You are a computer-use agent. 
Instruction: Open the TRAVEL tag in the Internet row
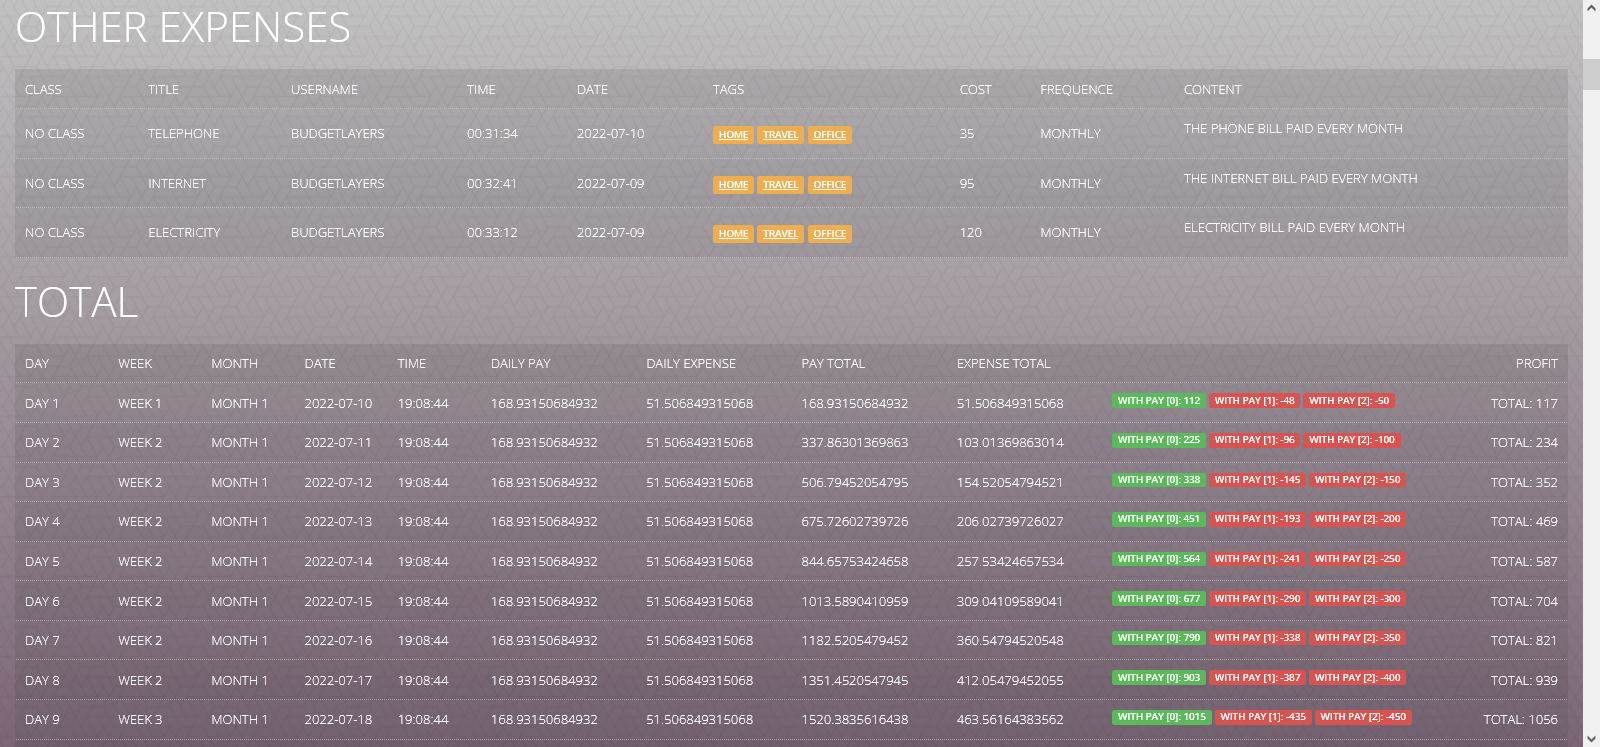pos(780,185)
